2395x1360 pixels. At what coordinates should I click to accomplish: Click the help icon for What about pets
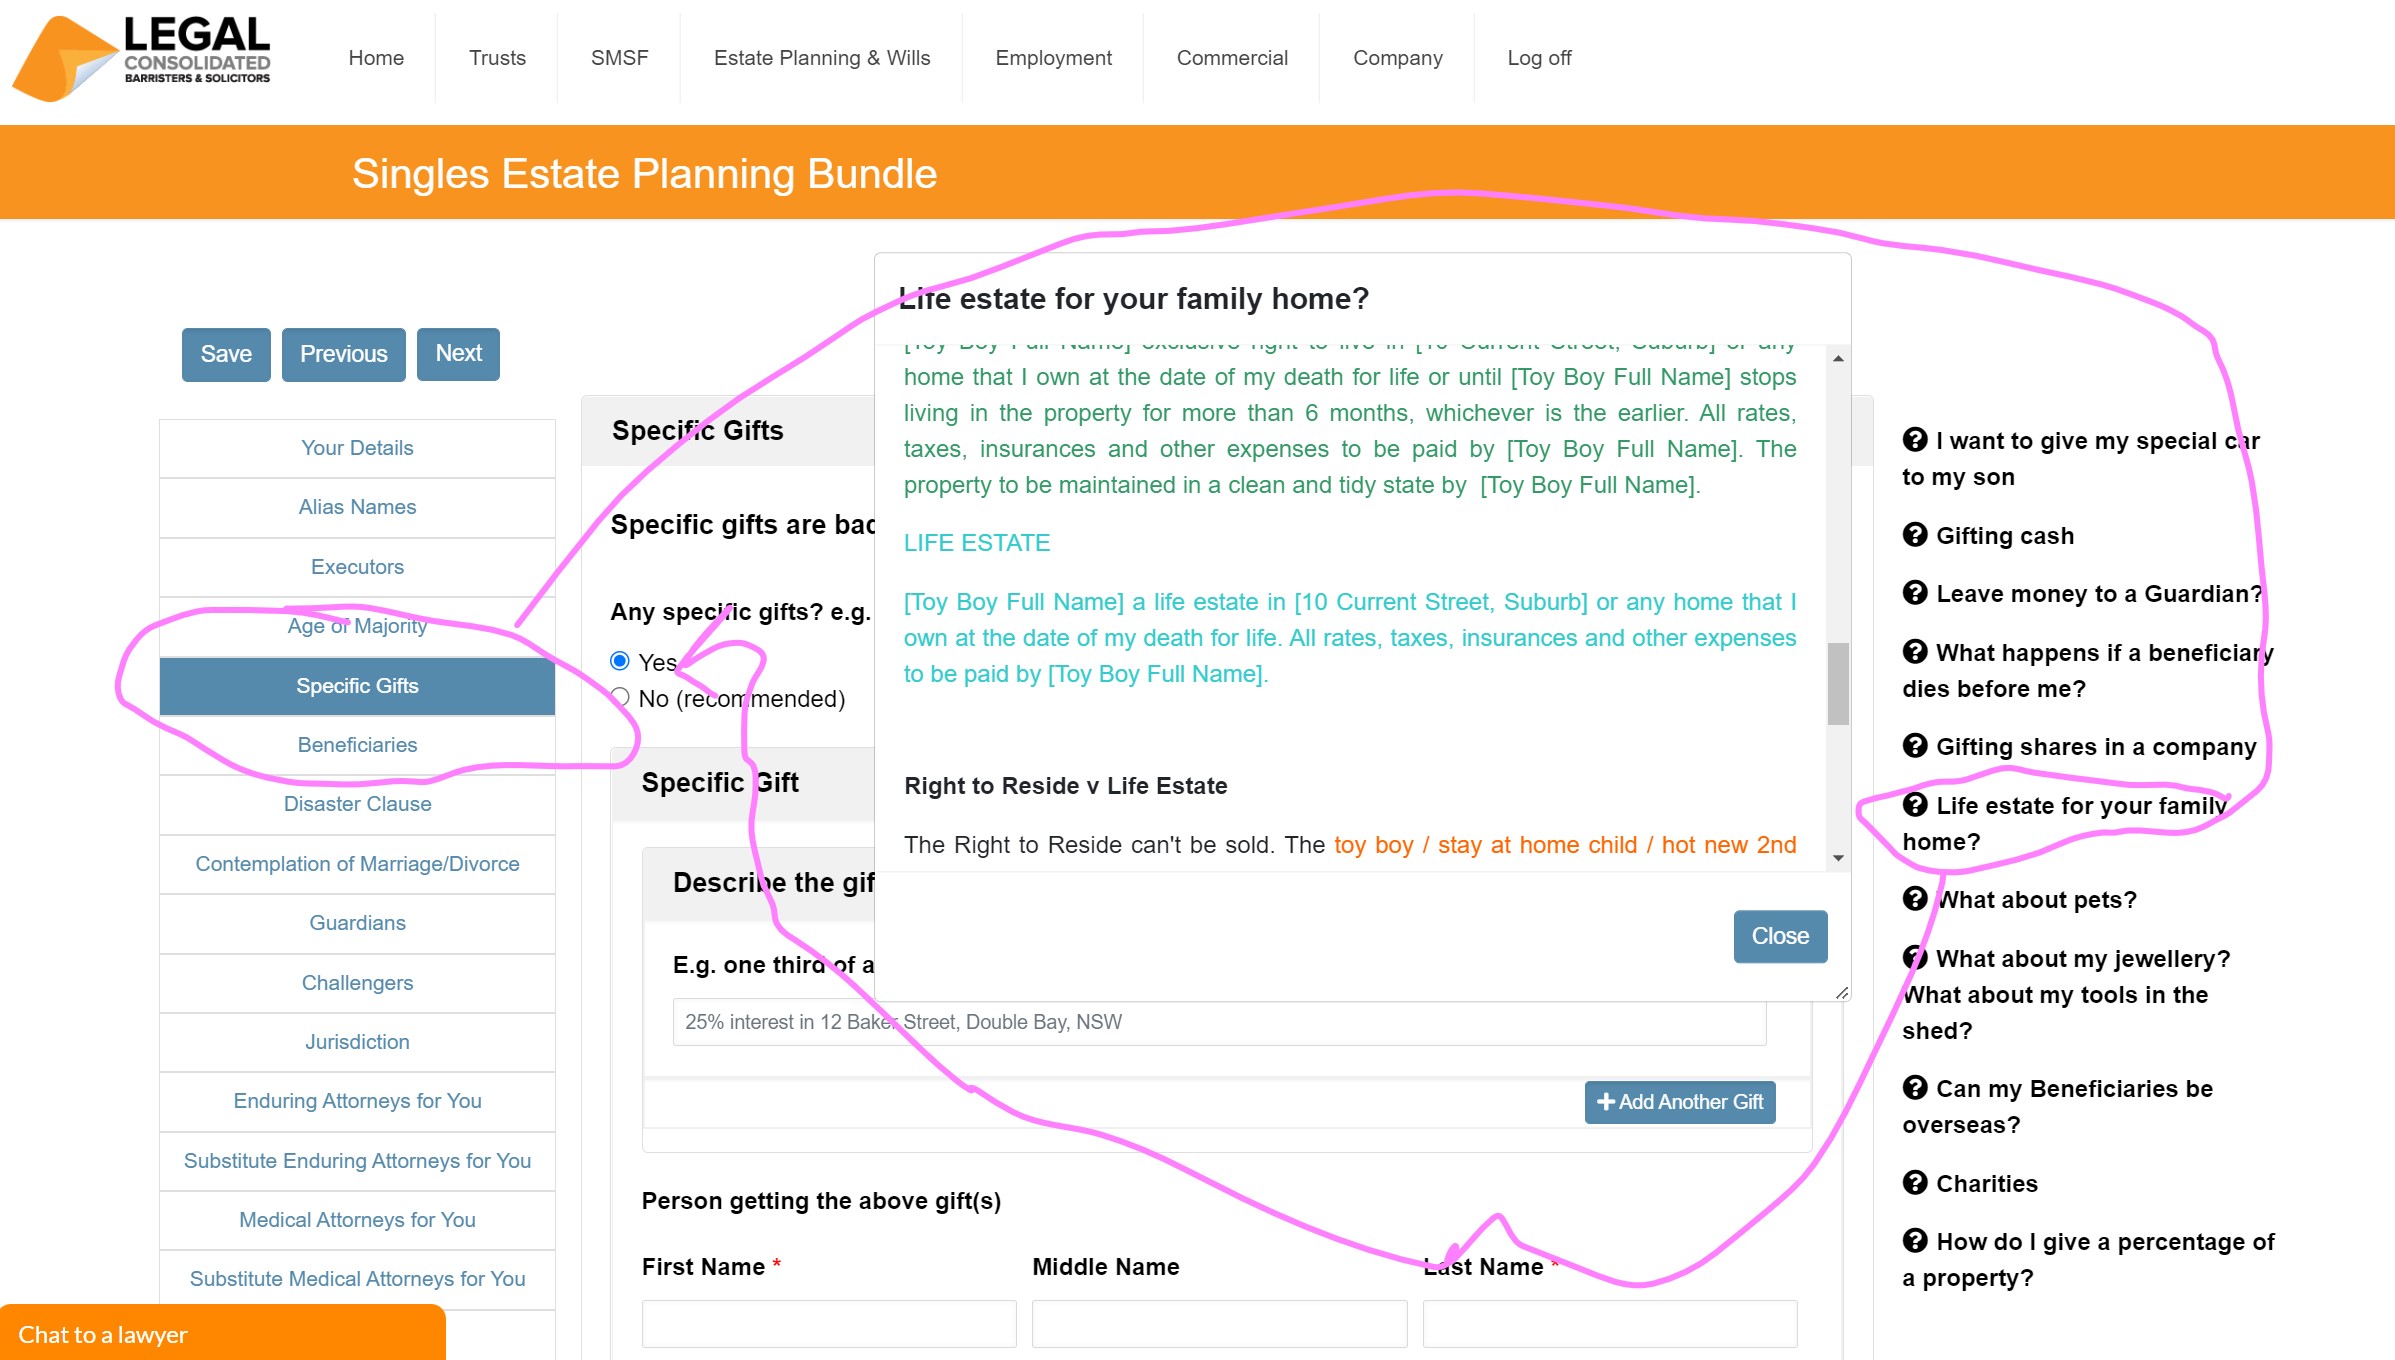point(1913,898)
